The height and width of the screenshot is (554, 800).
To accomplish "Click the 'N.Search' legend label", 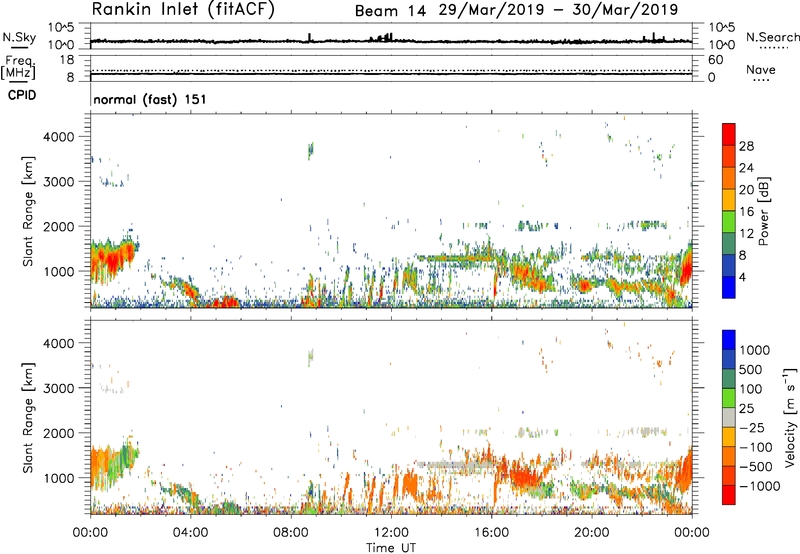I will coord(772,37).
